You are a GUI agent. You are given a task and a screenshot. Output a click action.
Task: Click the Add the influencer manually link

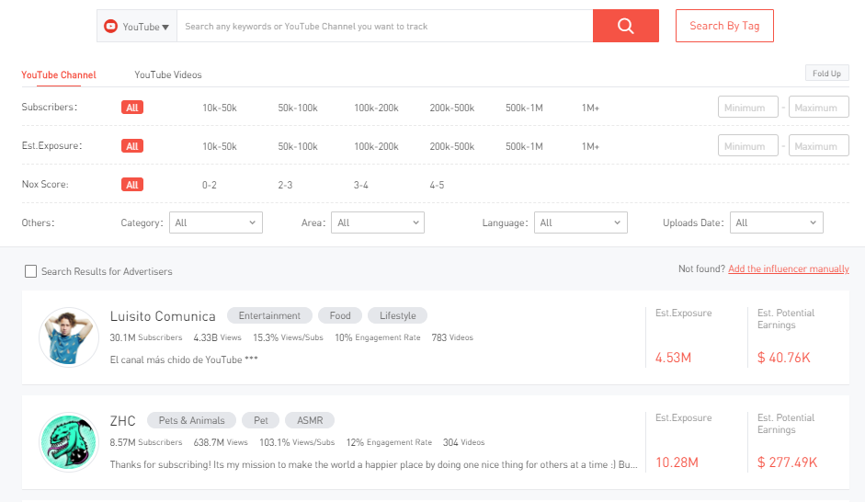[x=788, y=269]
